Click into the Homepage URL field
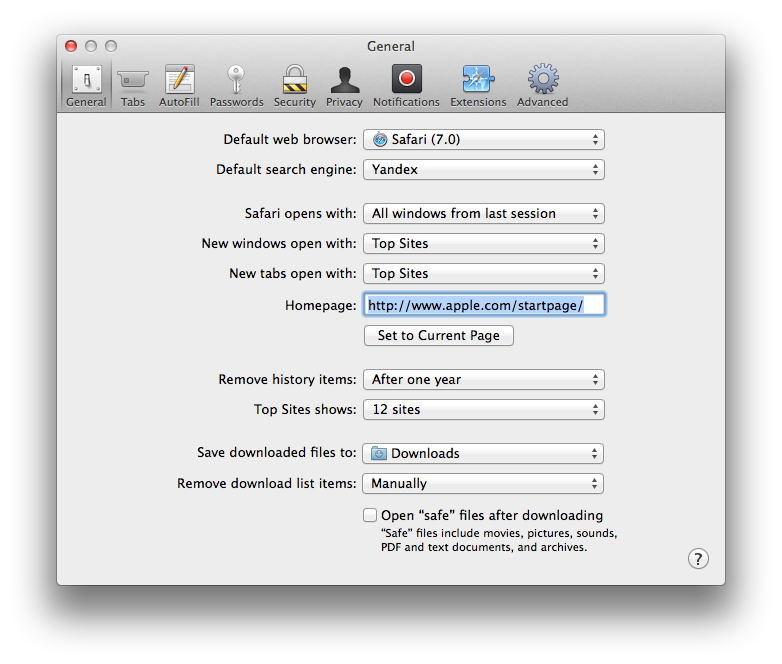Screen dimensions: 782x664 coord(484,305)
